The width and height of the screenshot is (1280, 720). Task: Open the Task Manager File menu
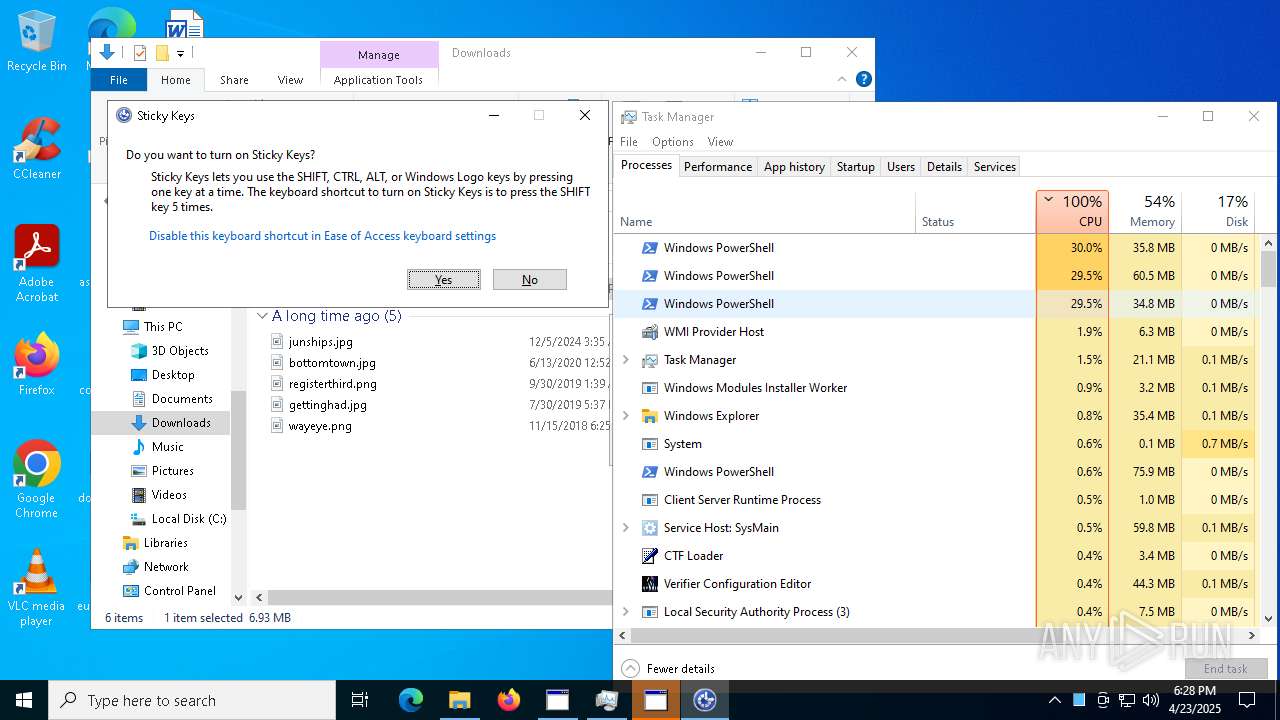(x=629, y=142)
